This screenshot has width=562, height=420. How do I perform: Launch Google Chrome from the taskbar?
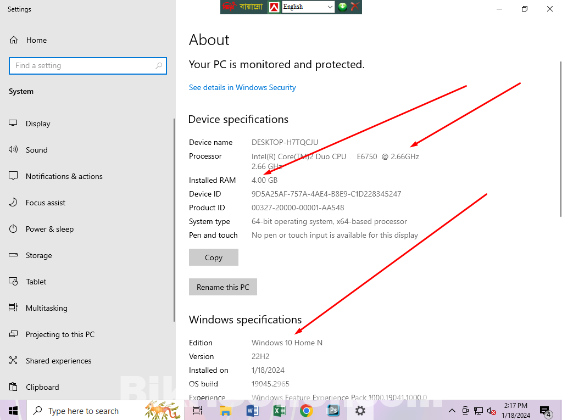pos(306,411)
